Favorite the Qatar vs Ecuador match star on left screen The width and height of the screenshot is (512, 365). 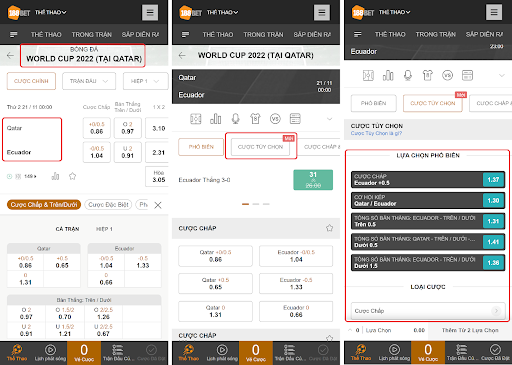72,176
